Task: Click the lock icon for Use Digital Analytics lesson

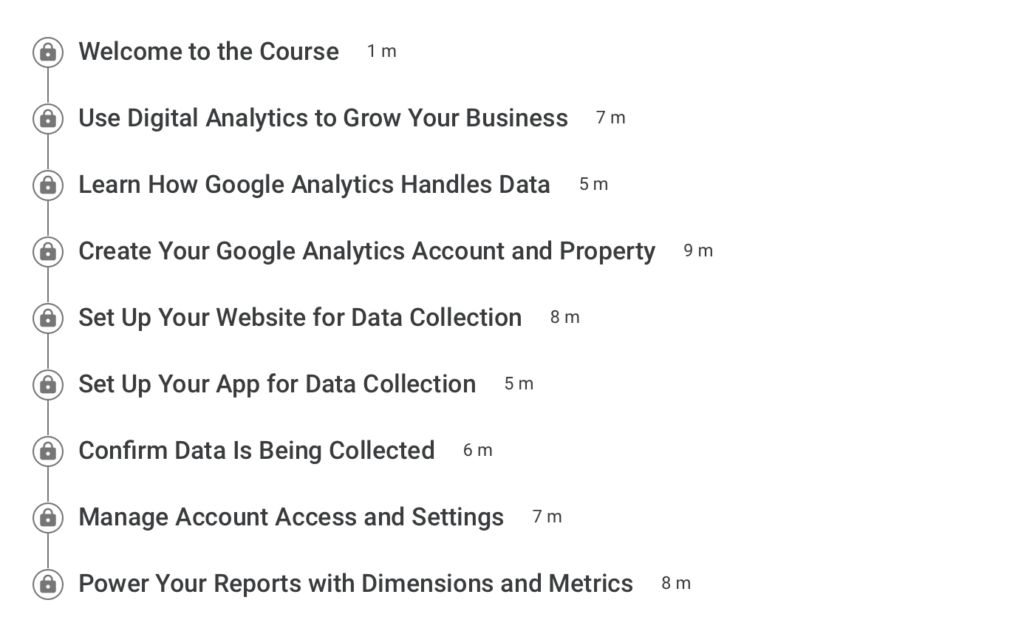Action: 48,118
